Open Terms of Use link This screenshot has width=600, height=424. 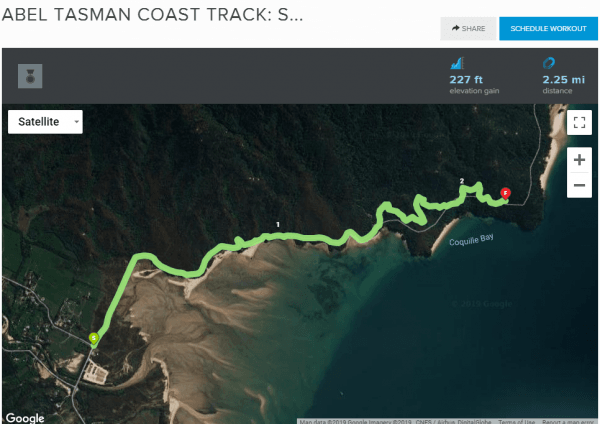coord(517,422)
